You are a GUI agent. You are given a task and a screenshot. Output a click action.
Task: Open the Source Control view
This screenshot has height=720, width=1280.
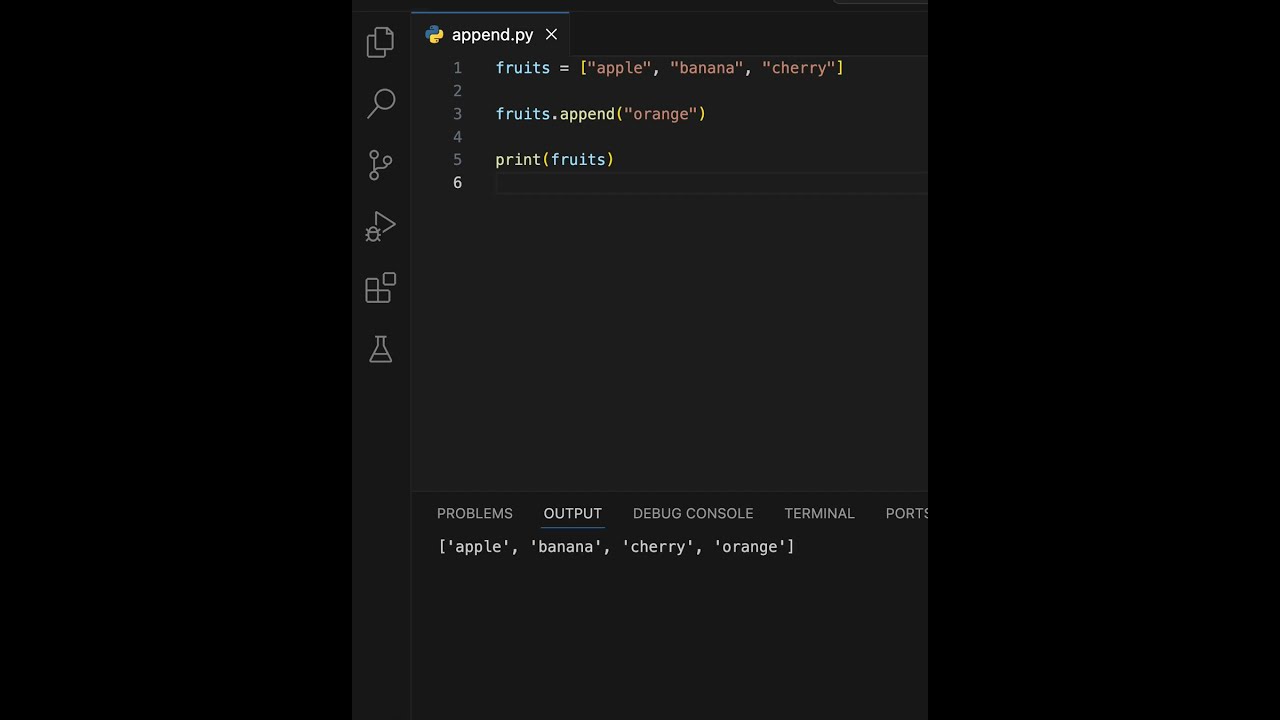click(x=380, y=165)
